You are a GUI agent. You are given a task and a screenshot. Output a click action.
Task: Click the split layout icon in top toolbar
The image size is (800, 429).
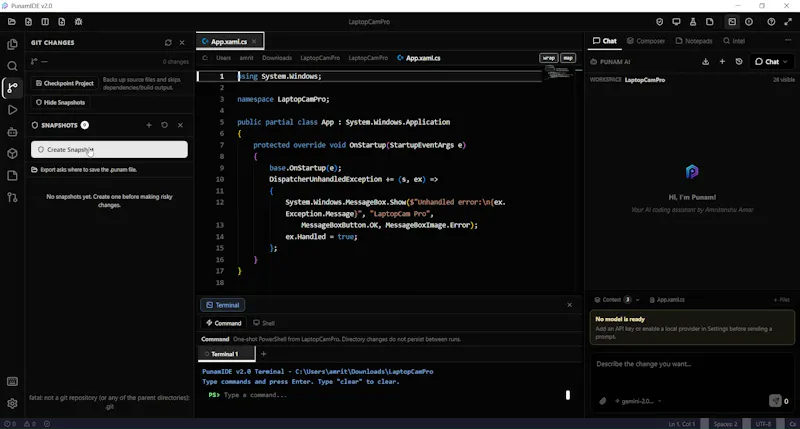coord(45,22)
